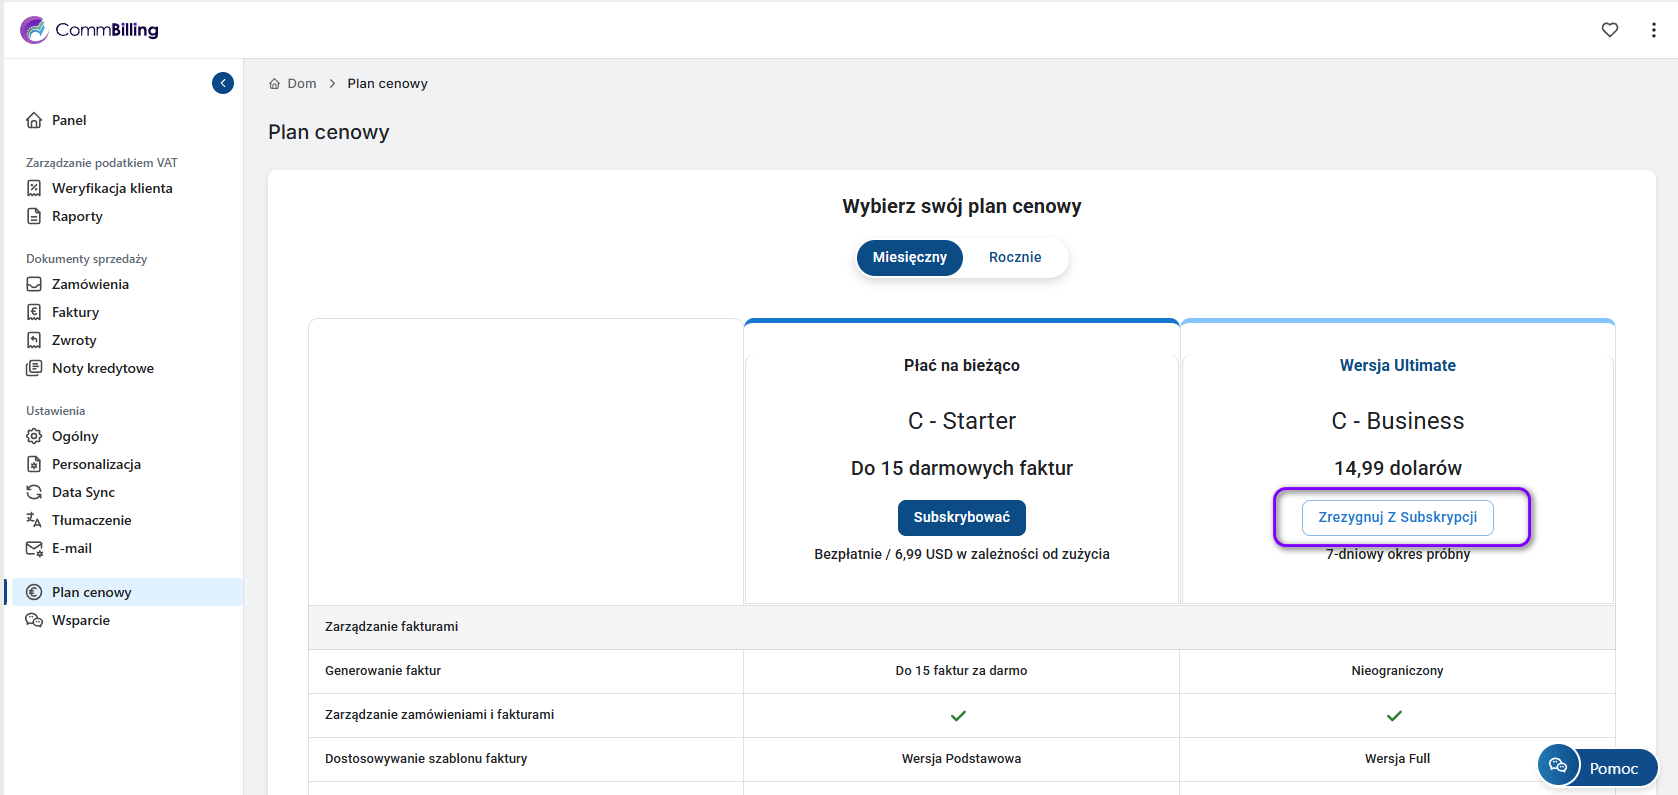
Task: Open Zamówienia in the sidebar
Action: [x=90, y=284]
